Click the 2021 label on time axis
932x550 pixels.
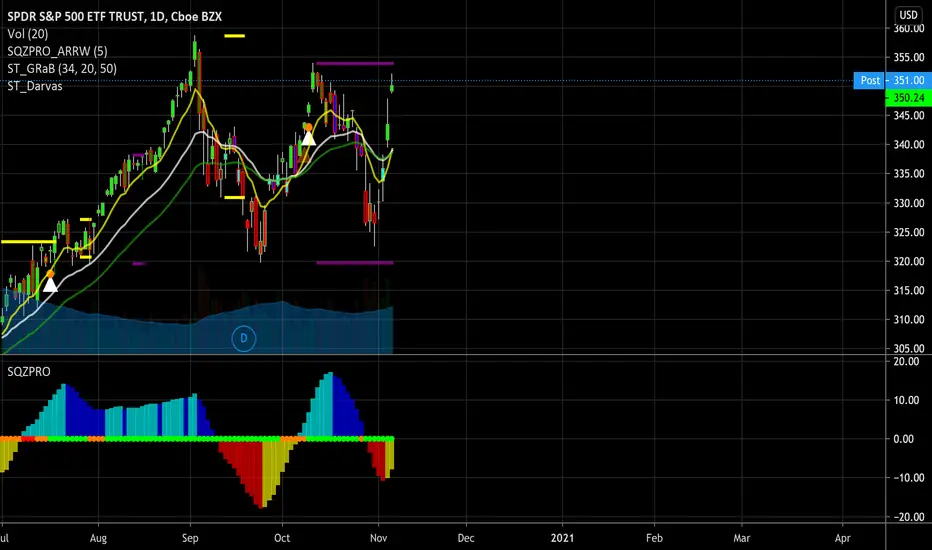coord(562,538)
